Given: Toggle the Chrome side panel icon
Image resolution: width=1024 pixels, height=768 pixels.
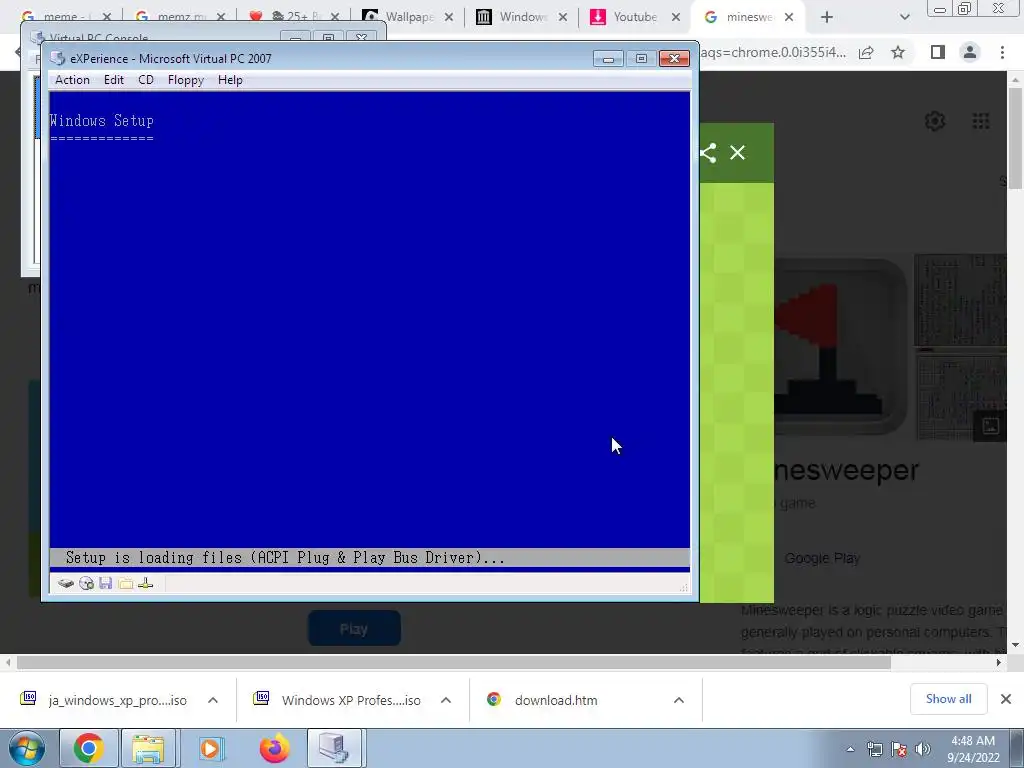Looking at the screenshot, I should [938, 52].
